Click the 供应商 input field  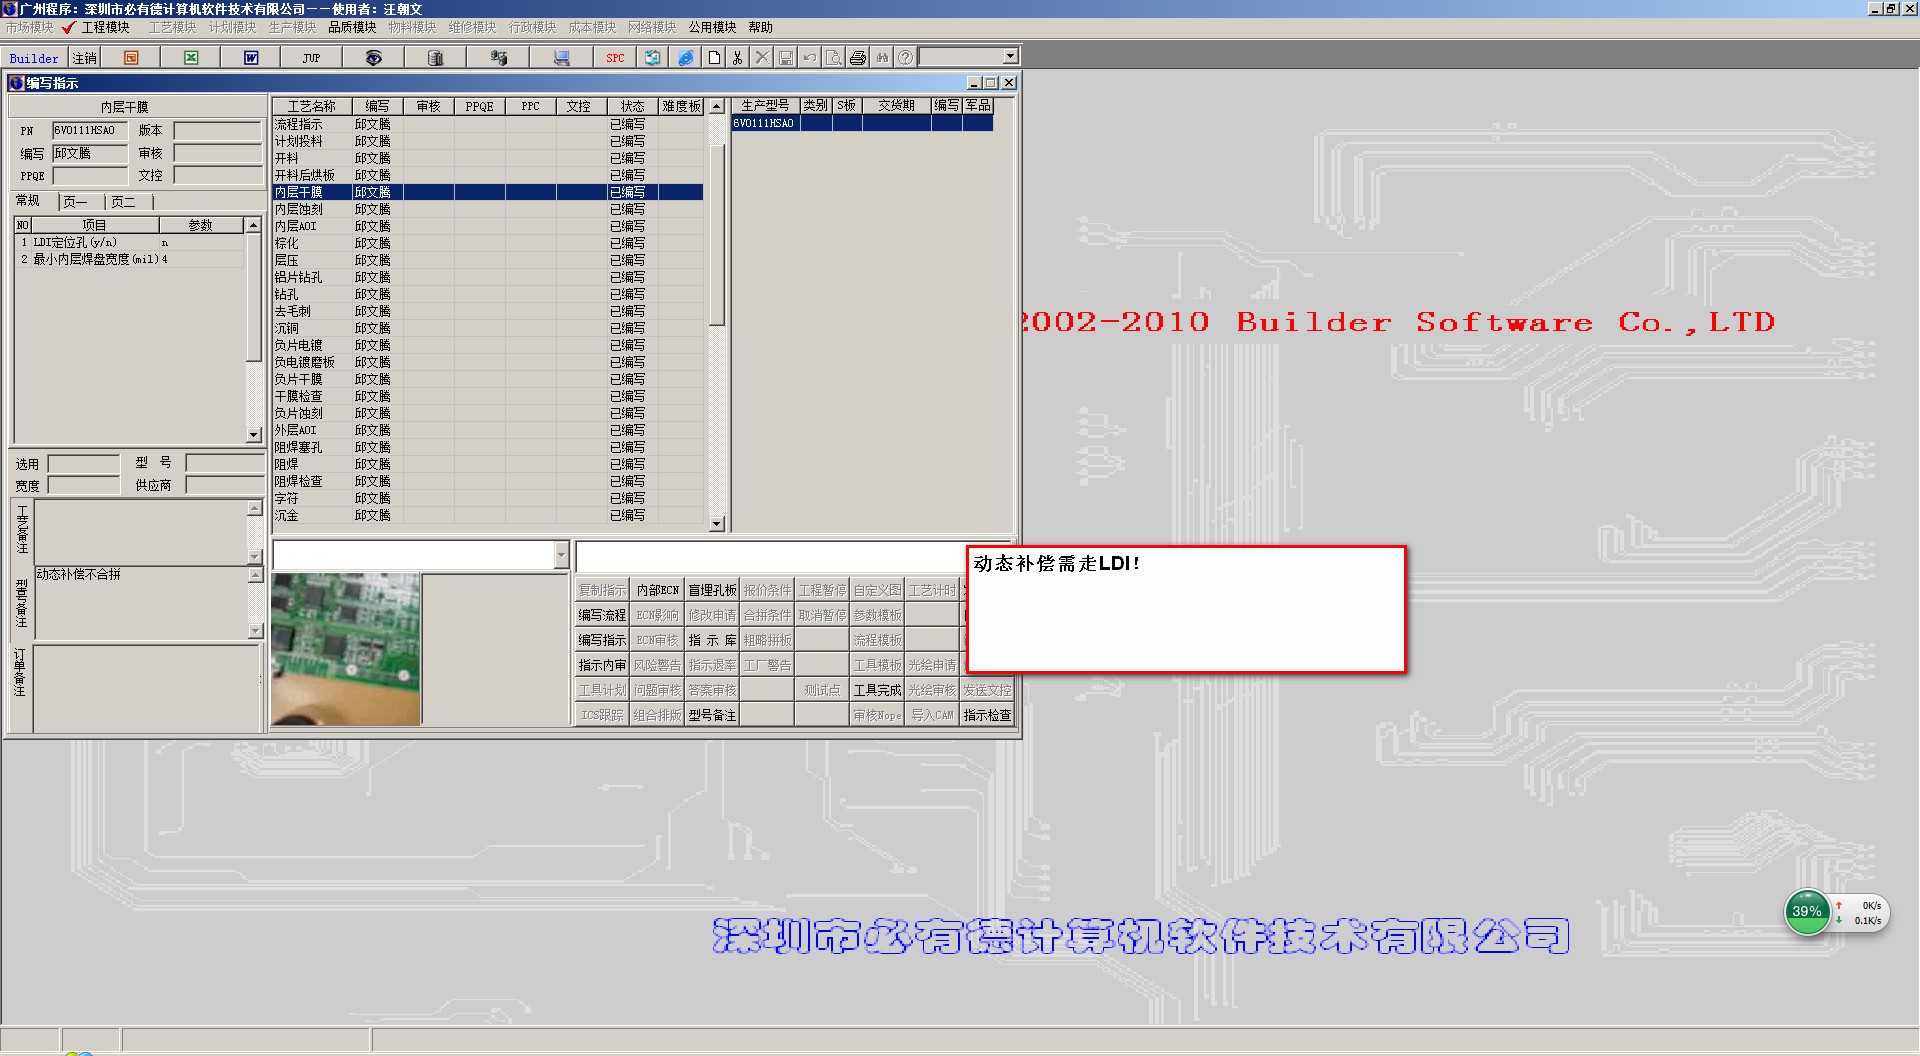[x=224, y=485]
